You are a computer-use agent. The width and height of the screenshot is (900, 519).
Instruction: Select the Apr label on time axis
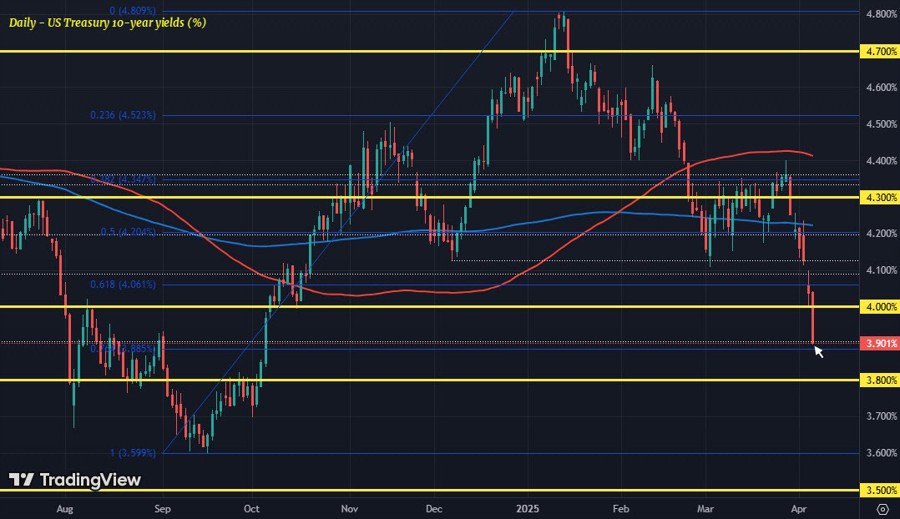point(799,508)
